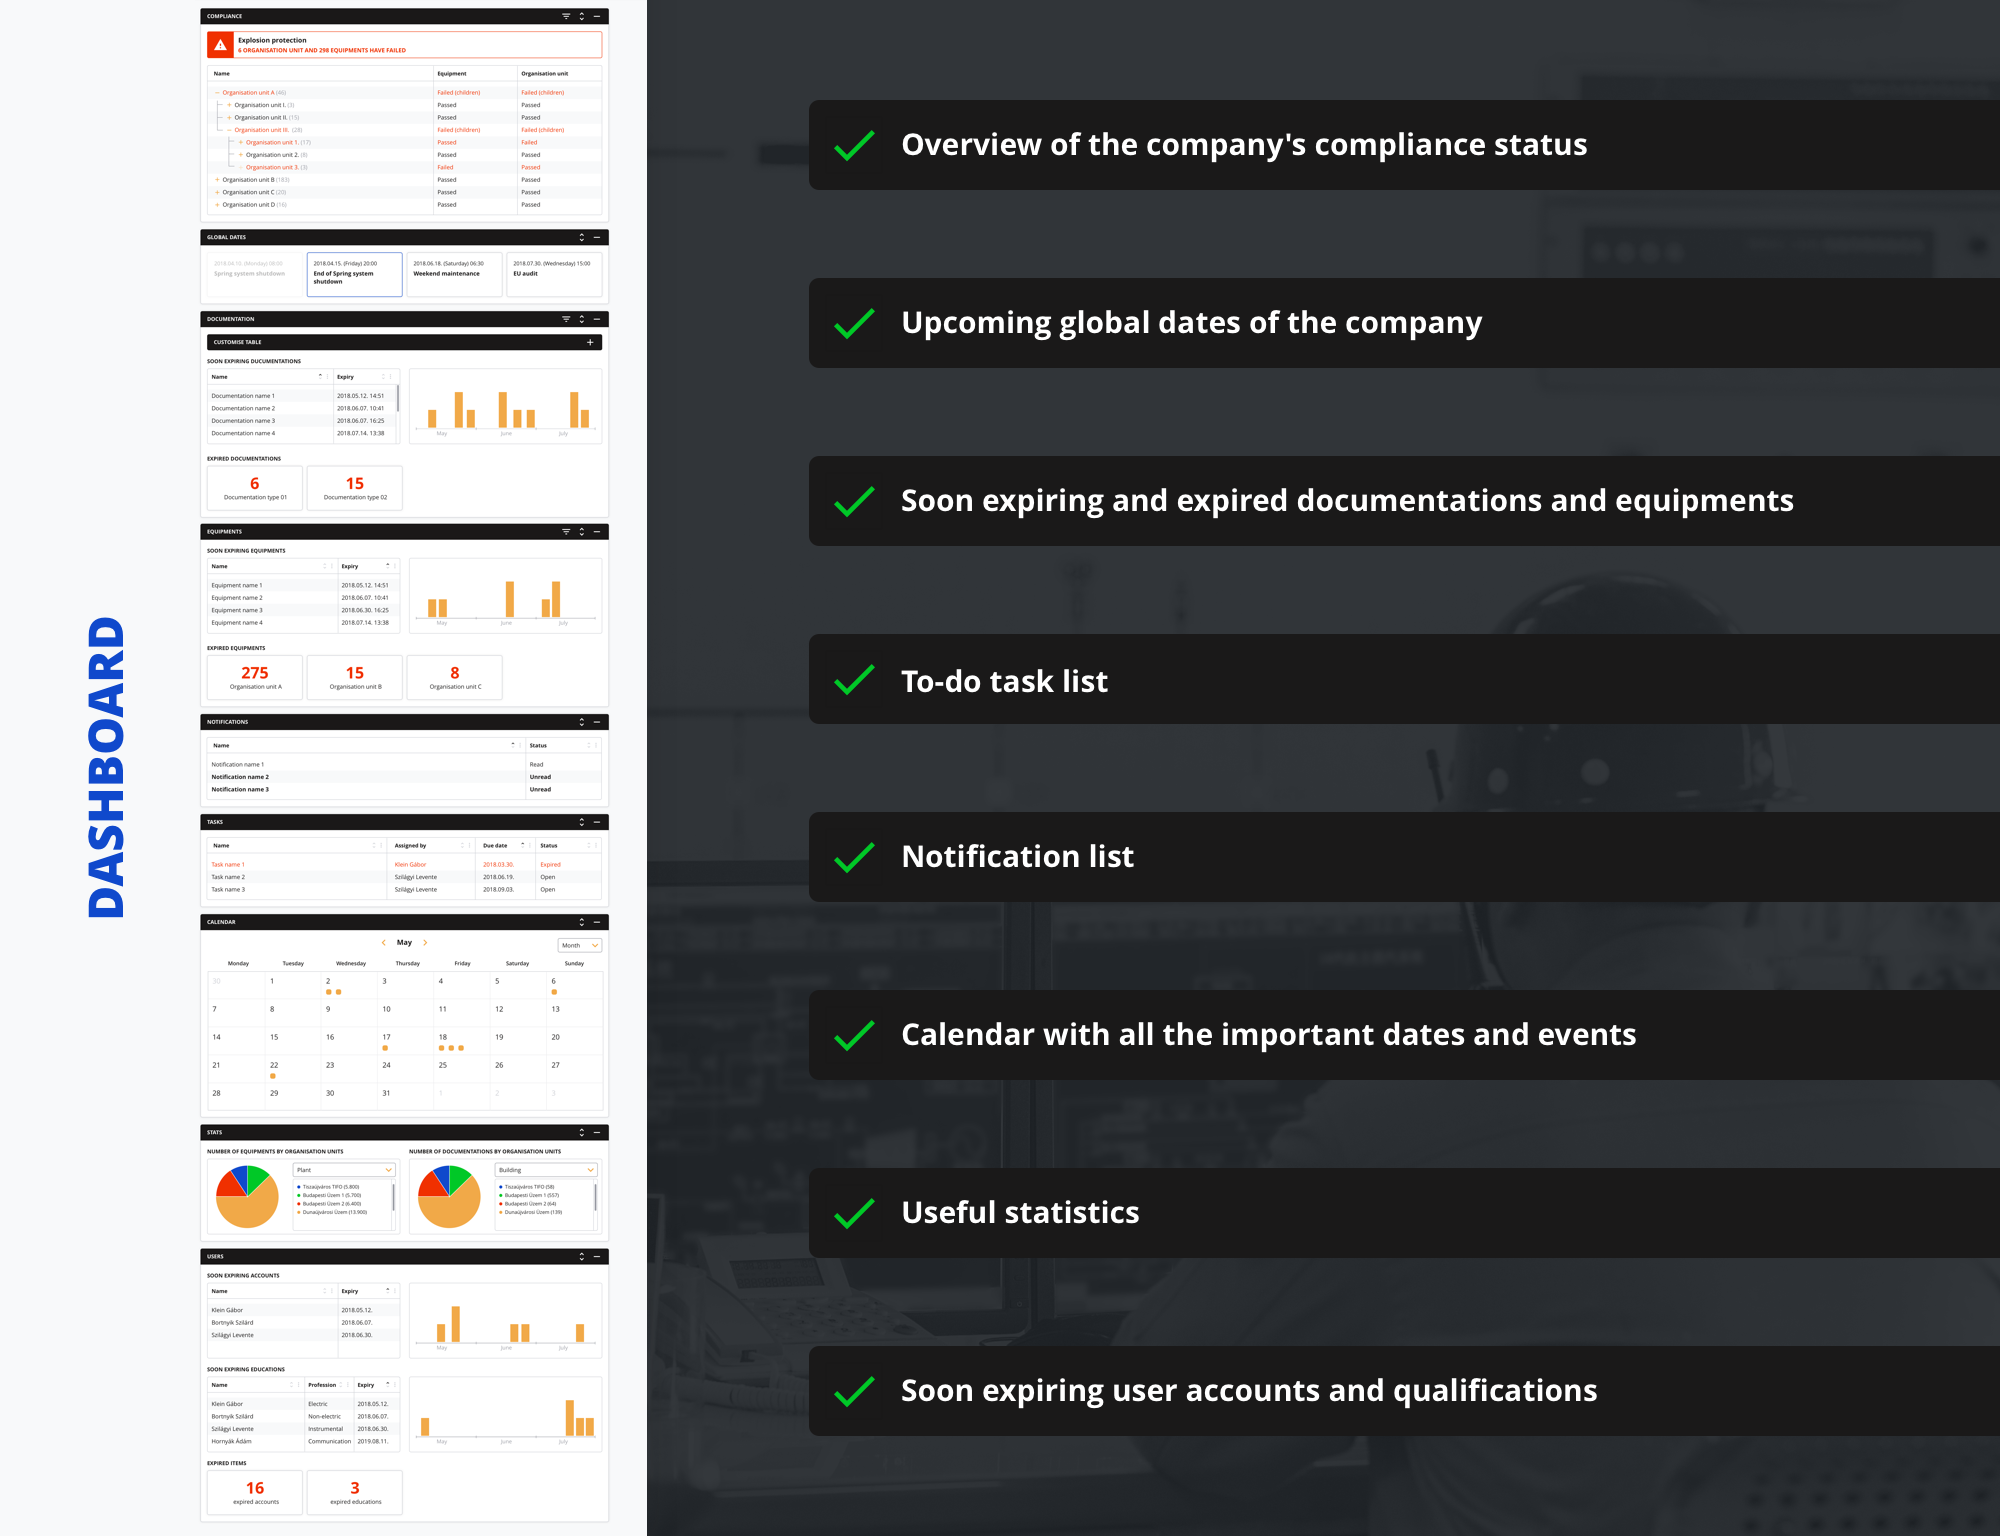Open the Plant dropdown in Stats

click(x=344, y=1170)
